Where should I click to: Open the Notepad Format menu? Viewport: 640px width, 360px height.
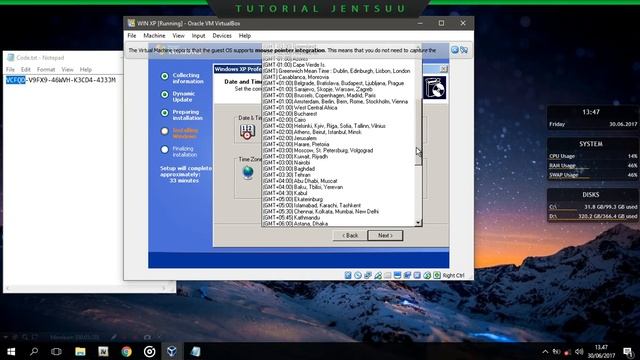46,70
